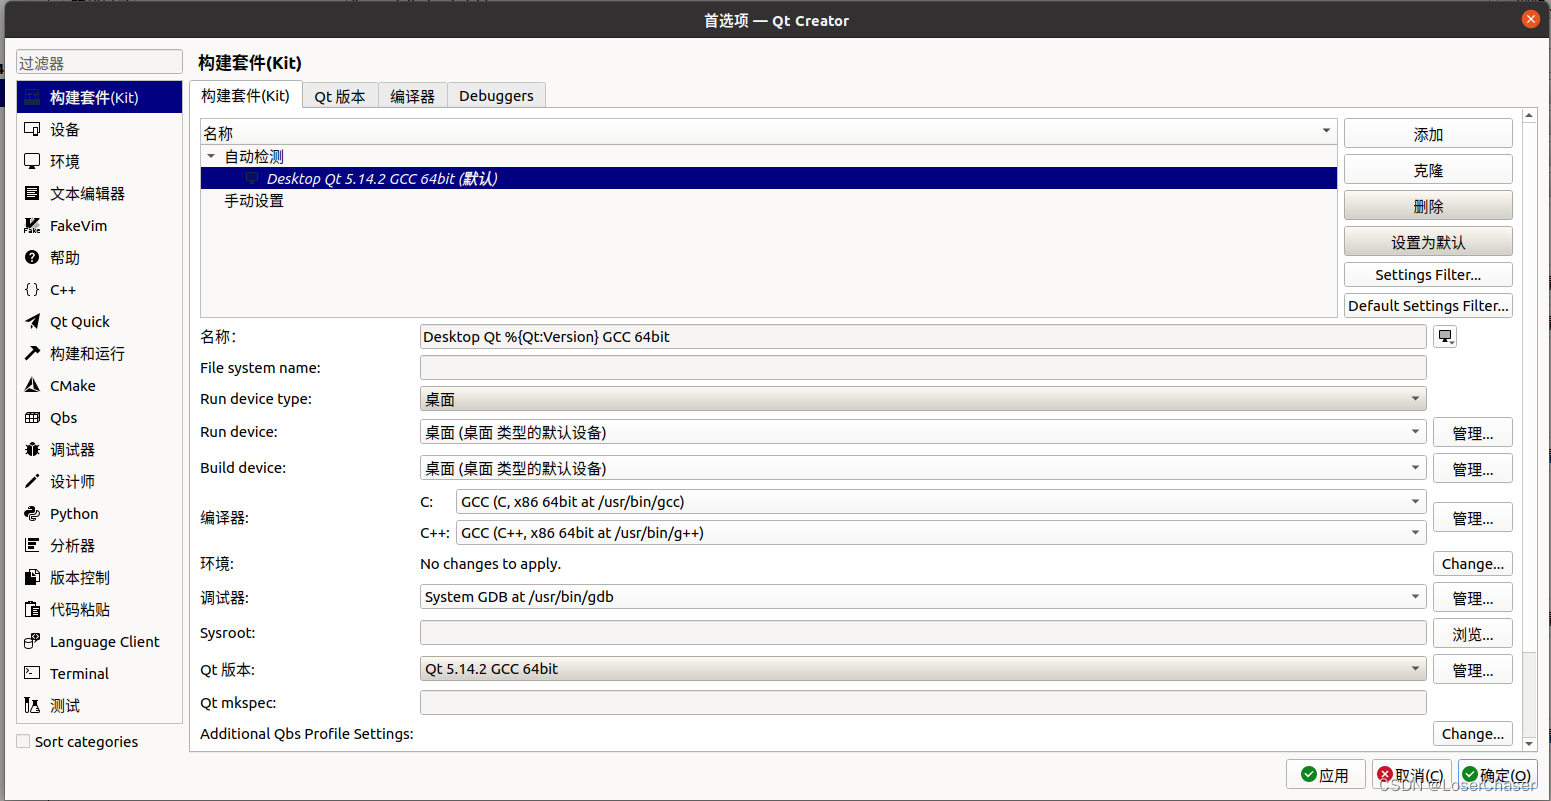Open the Python category icon
Screen dimensions: 1551x801
(32, 513)
